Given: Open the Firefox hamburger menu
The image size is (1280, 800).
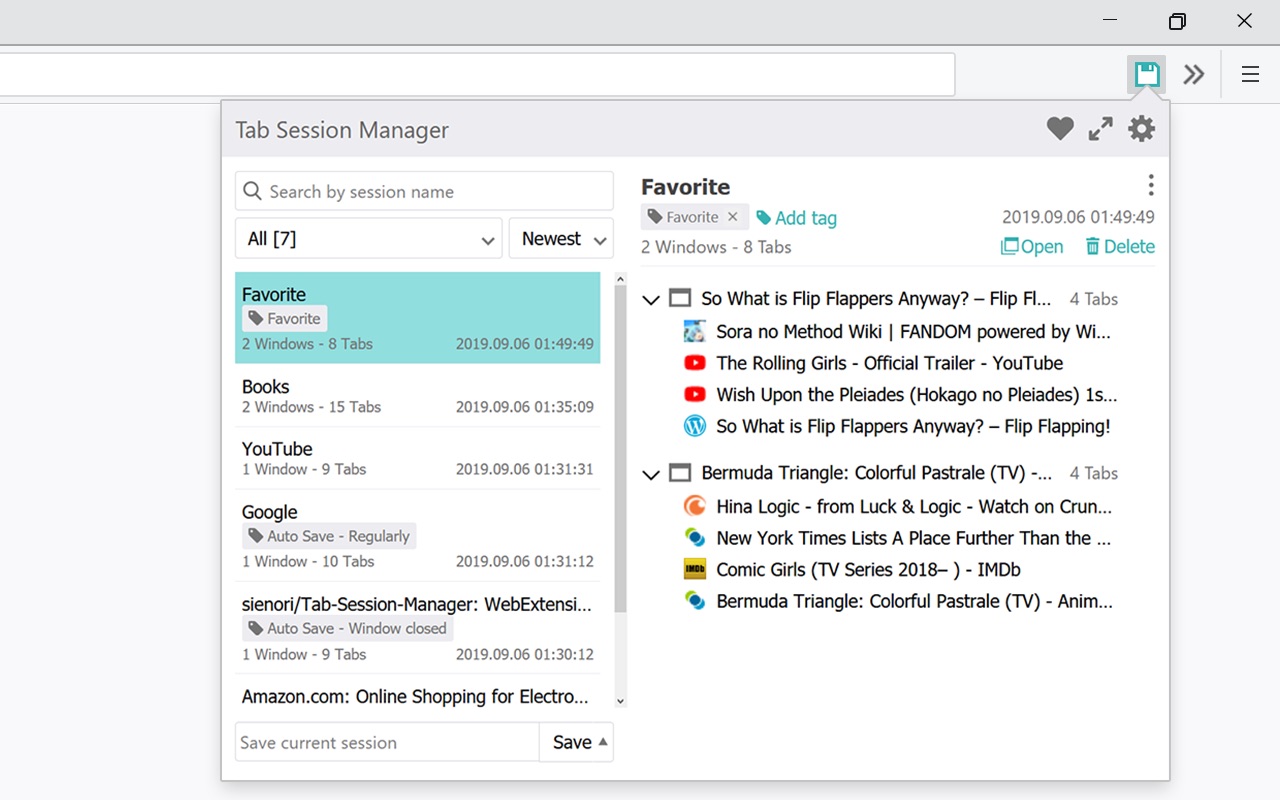Looking at the screenshot, I should coord(1250,73).
